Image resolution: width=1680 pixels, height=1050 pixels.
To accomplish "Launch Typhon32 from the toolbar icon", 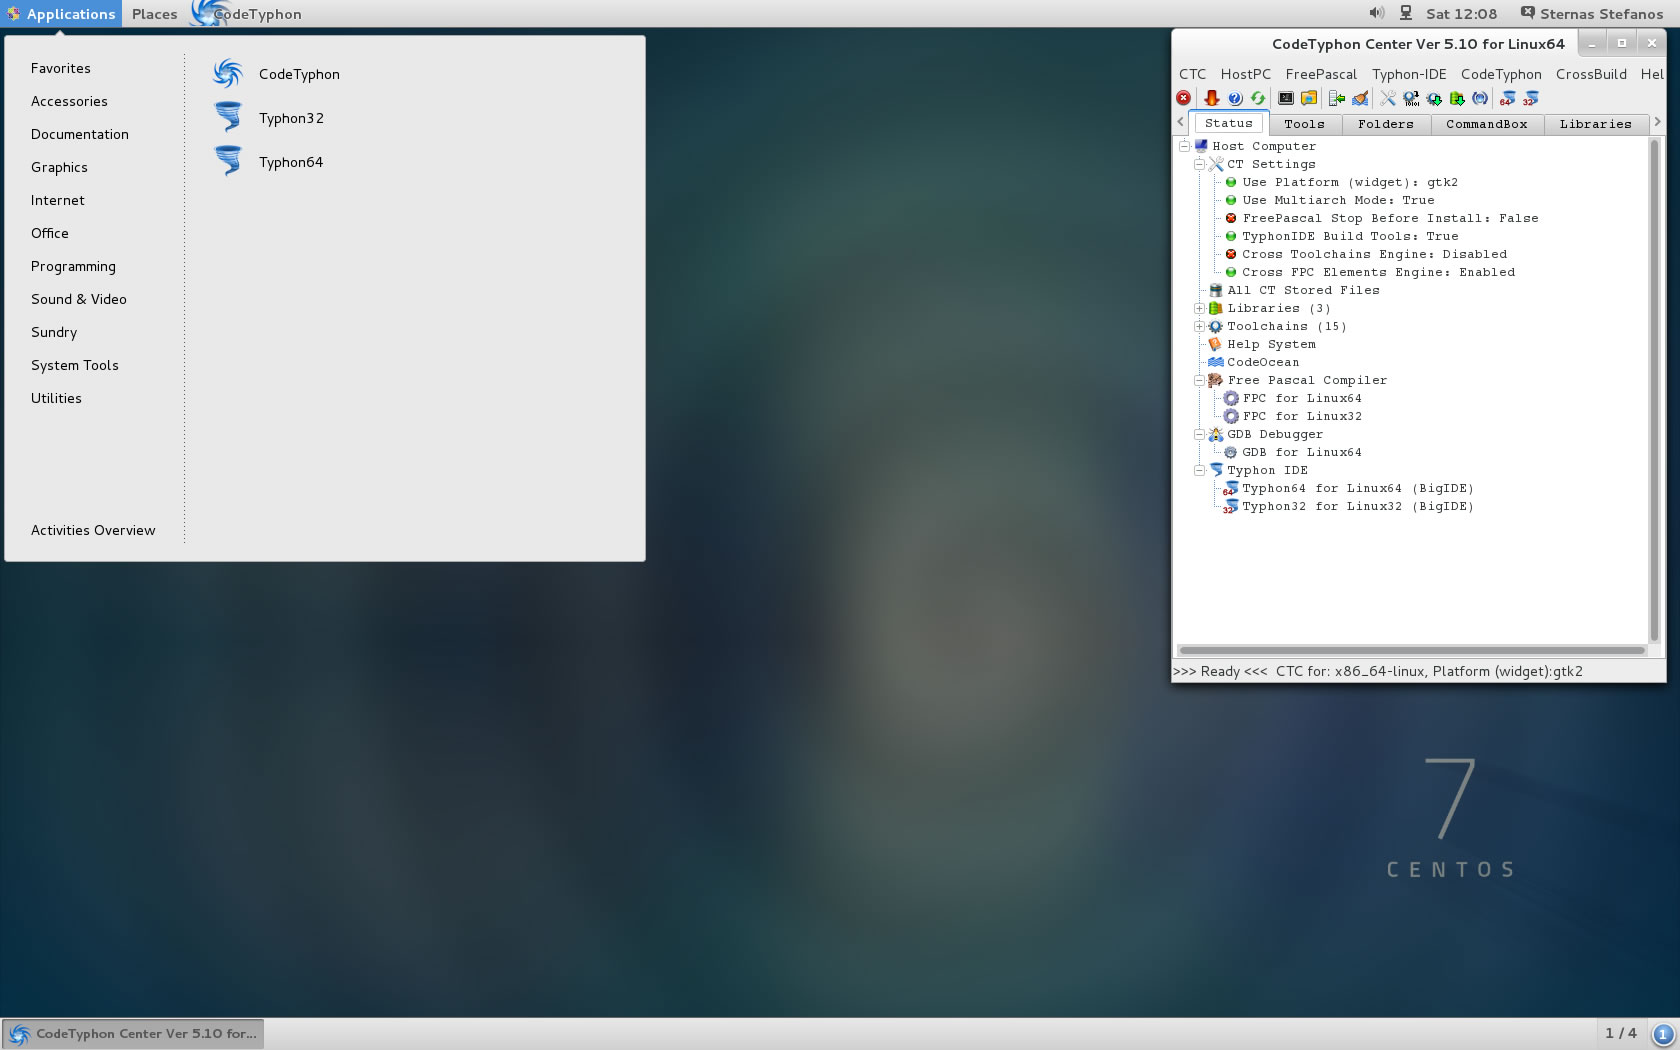I will [1530, 98].
